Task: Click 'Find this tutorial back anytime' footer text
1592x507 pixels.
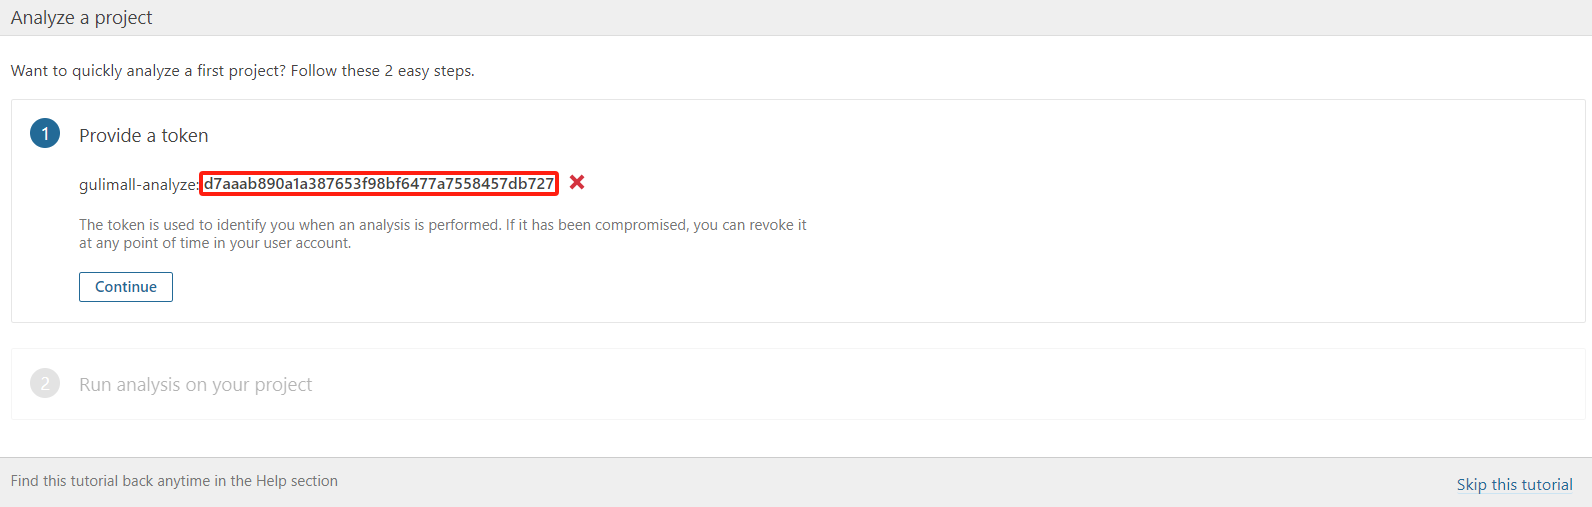Action: pyautogui.click(x=174, y=481)
